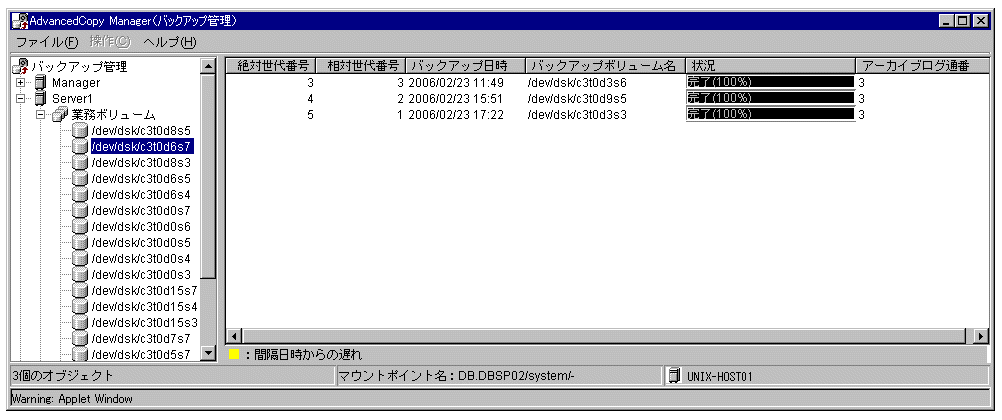The height and width of the screenshot is (420, 1002).
Task: Select tree item /dev/dsk/c3t0d15s7
Action: [x=144, y=291]
